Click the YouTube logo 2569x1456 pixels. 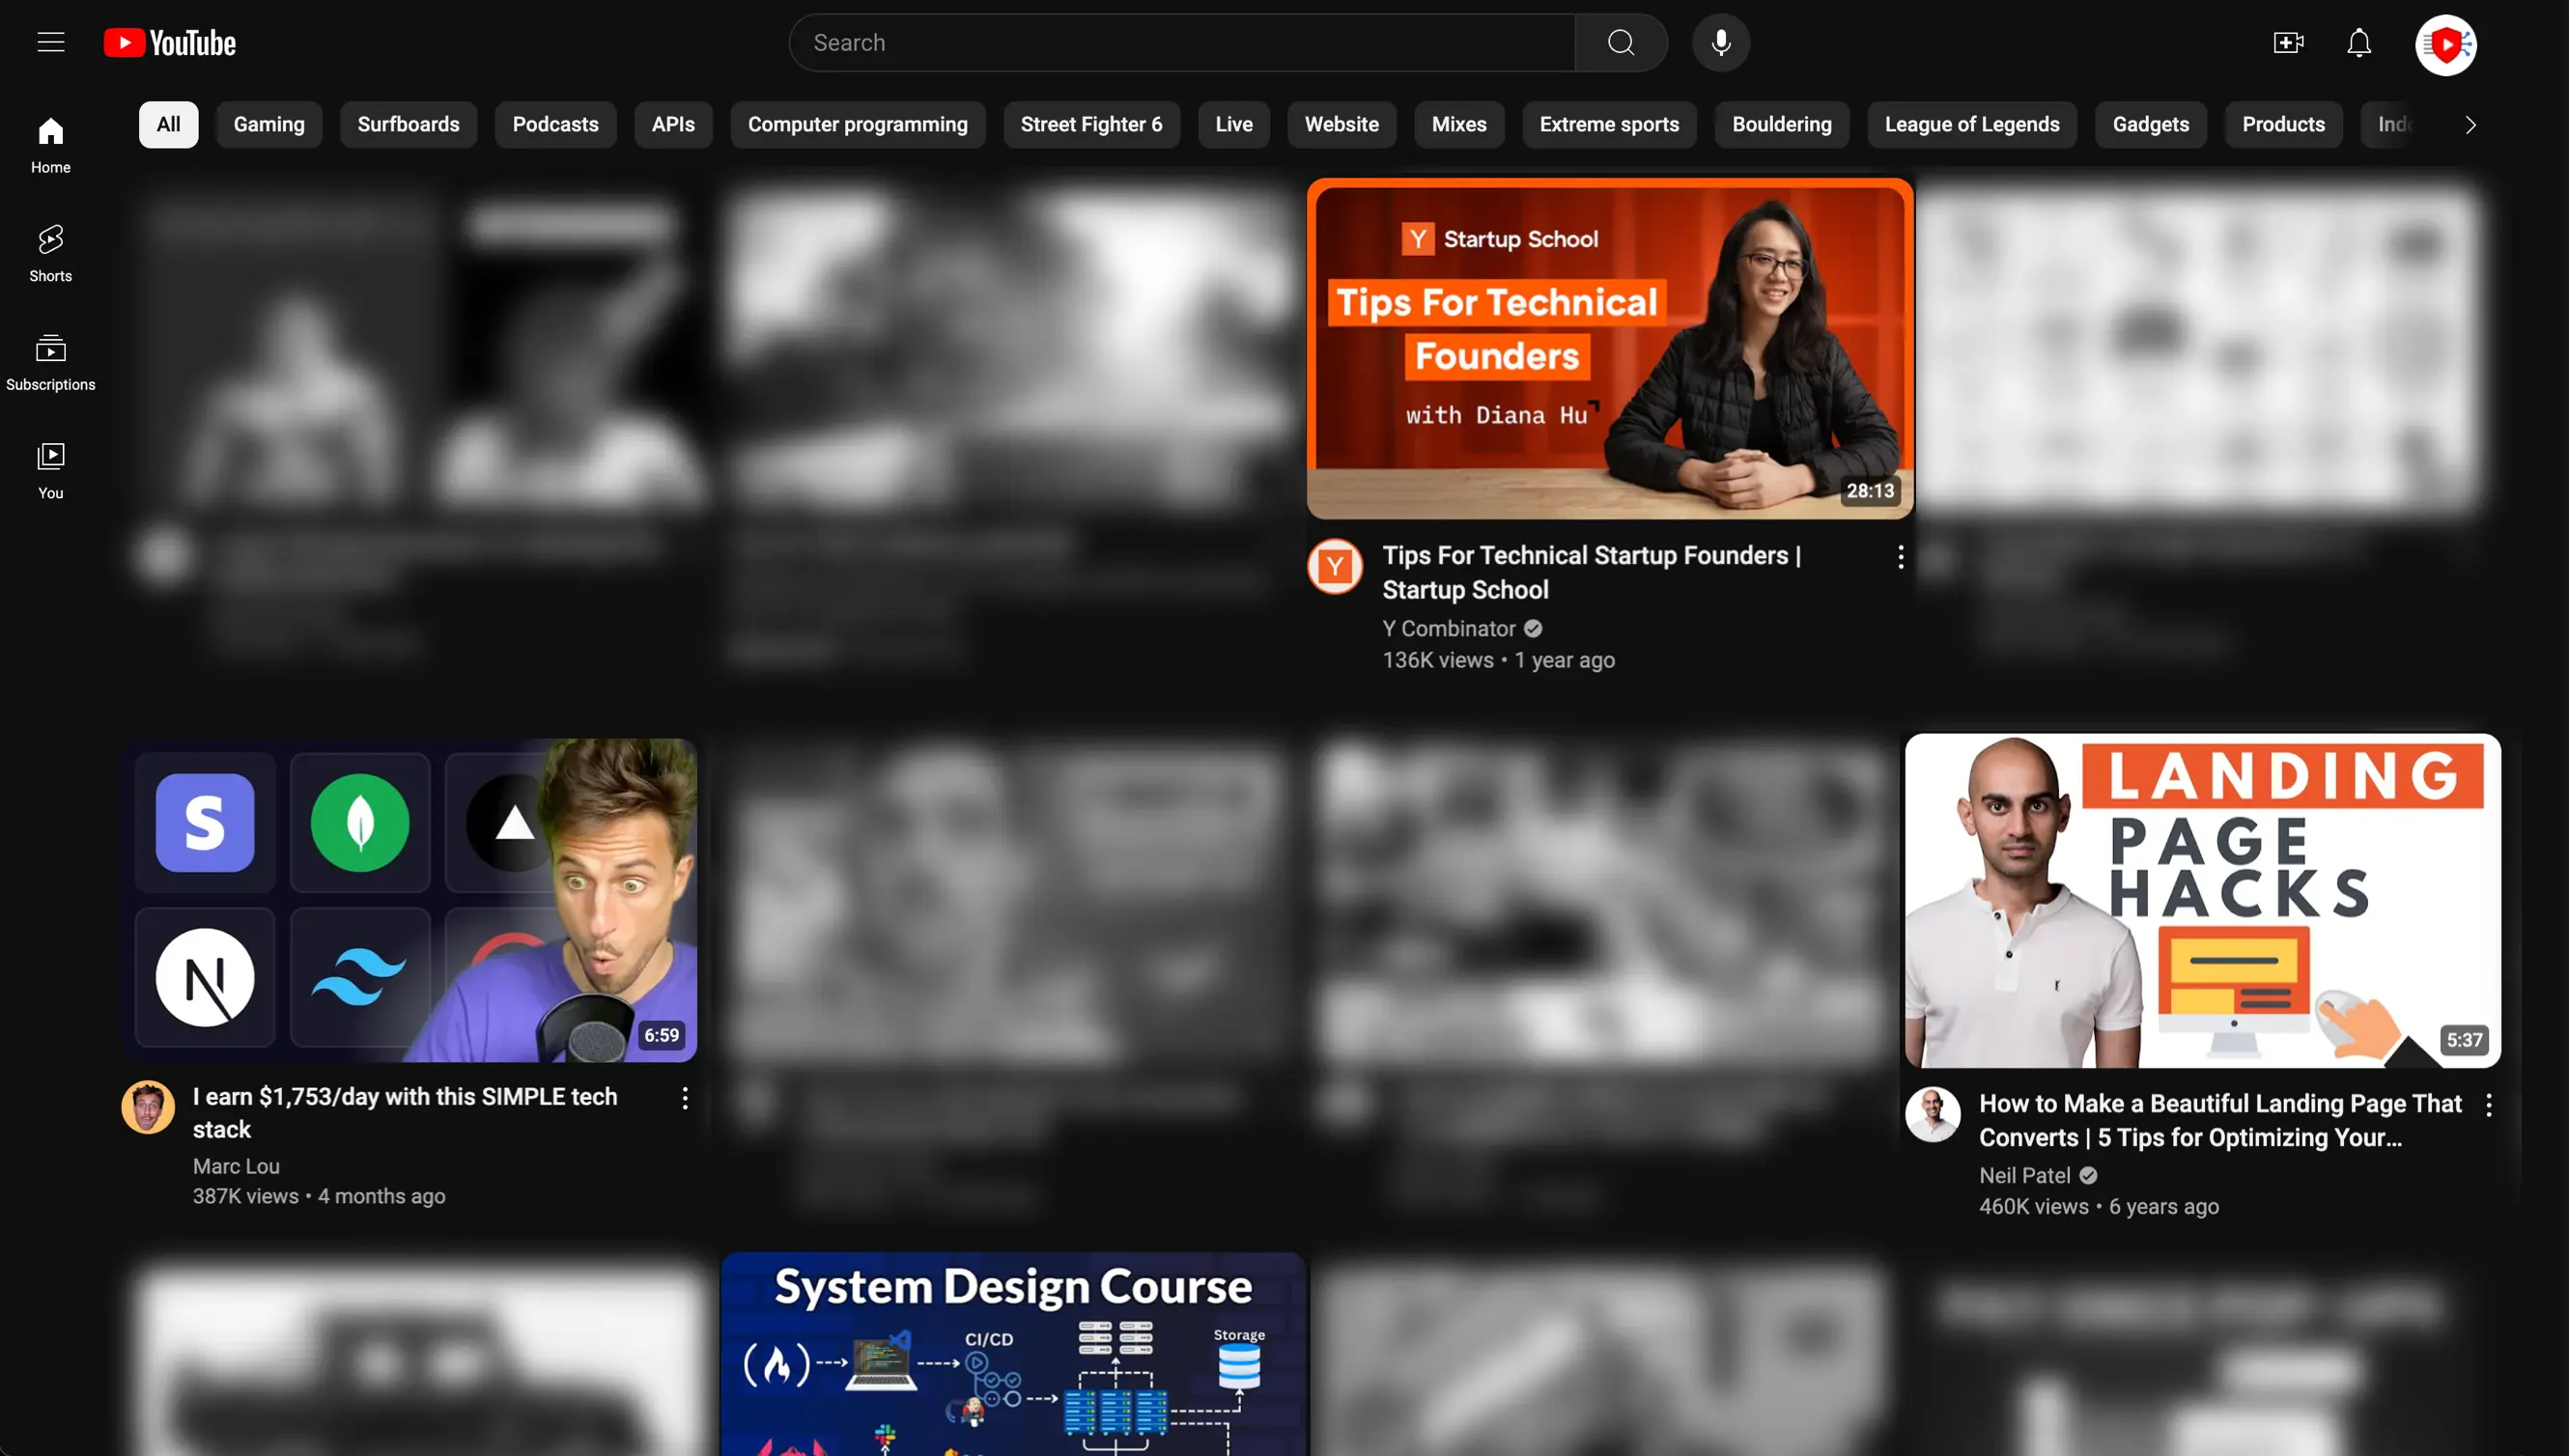pyautogui.click(x=170, y=43)
